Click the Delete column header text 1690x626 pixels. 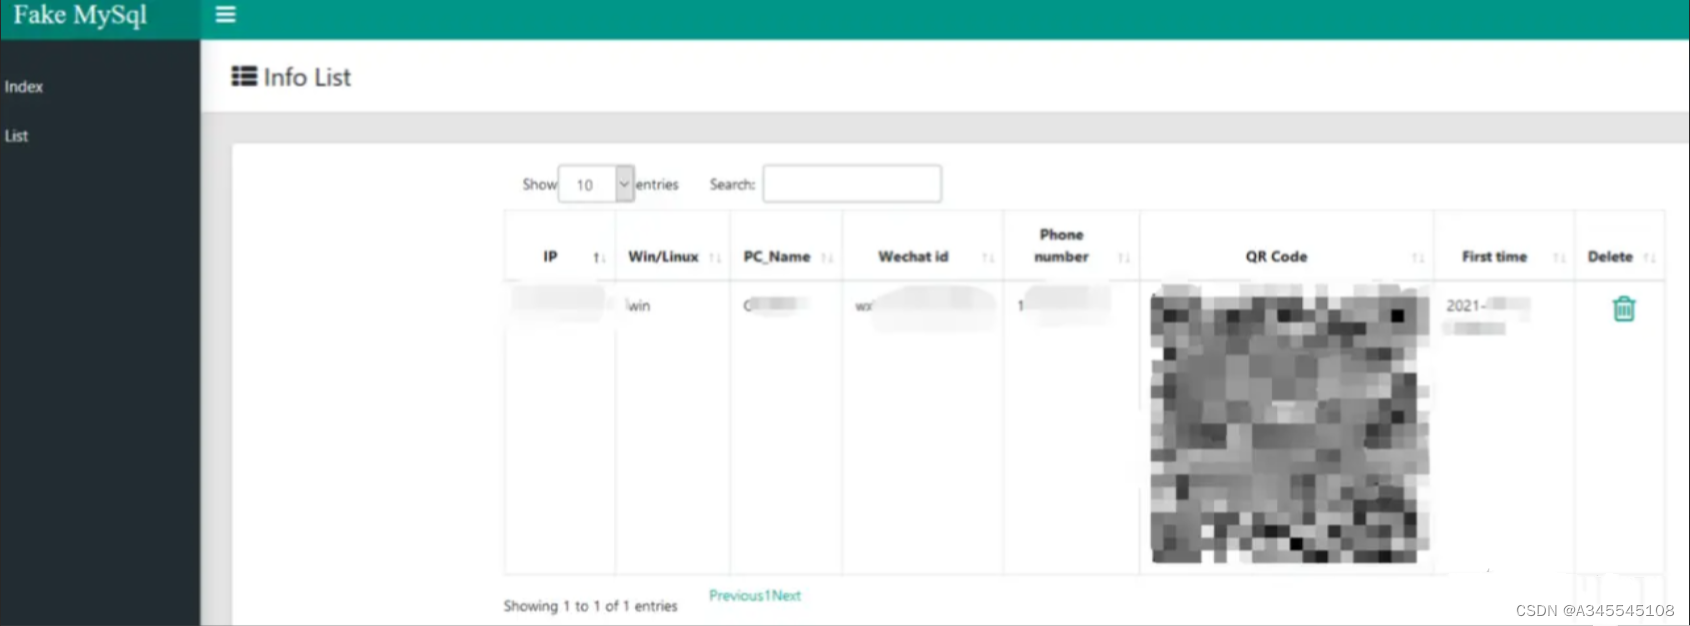click(1610, 257)
